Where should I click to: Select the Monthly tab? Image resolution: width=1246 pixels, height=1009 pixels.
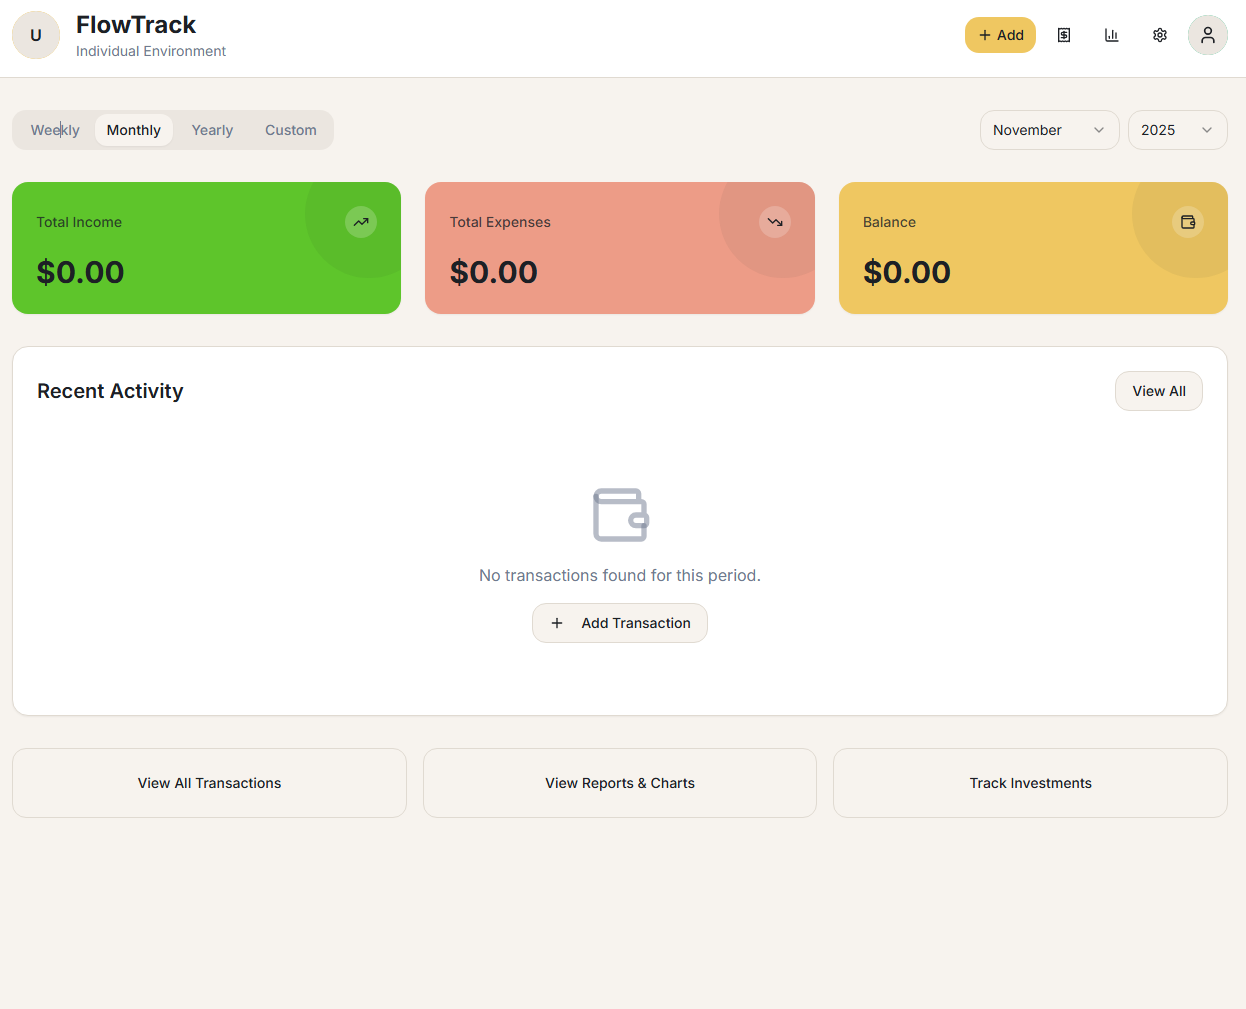point(133,129)
